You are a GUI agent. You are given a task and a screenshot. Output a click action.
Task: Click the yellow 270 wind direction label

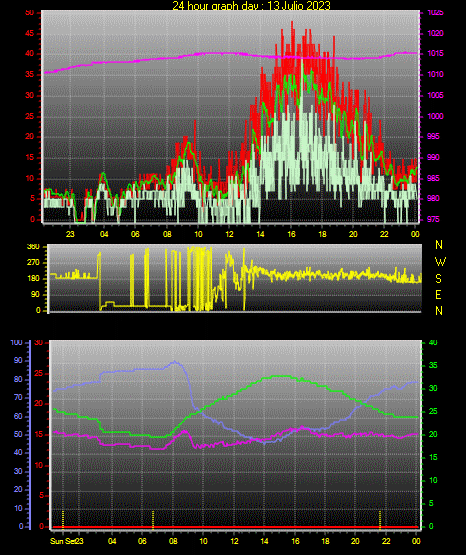pyautogui.click(x=33, y=263)
